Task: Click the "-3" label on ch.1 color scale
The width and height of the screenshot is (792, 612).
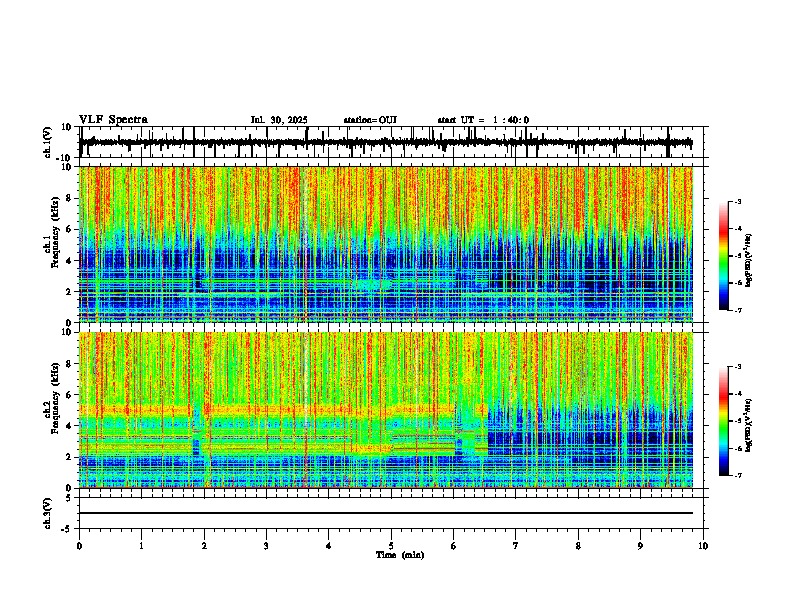Action: [x=737, y=201]
